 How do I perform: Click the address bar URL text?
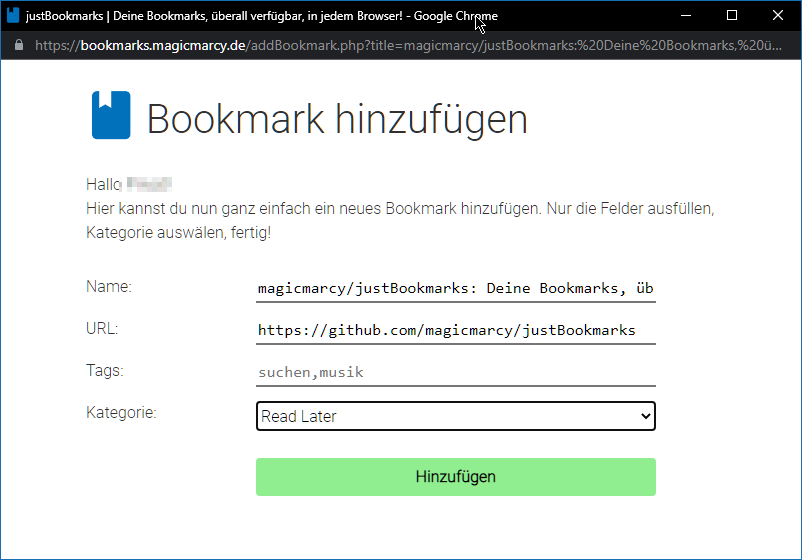pos(408,46)
